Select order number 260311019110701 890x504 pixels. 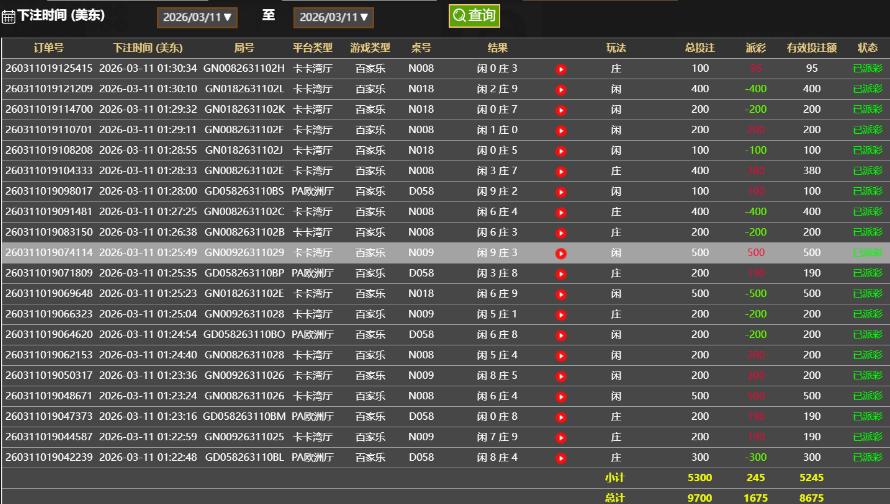[48, 130]
